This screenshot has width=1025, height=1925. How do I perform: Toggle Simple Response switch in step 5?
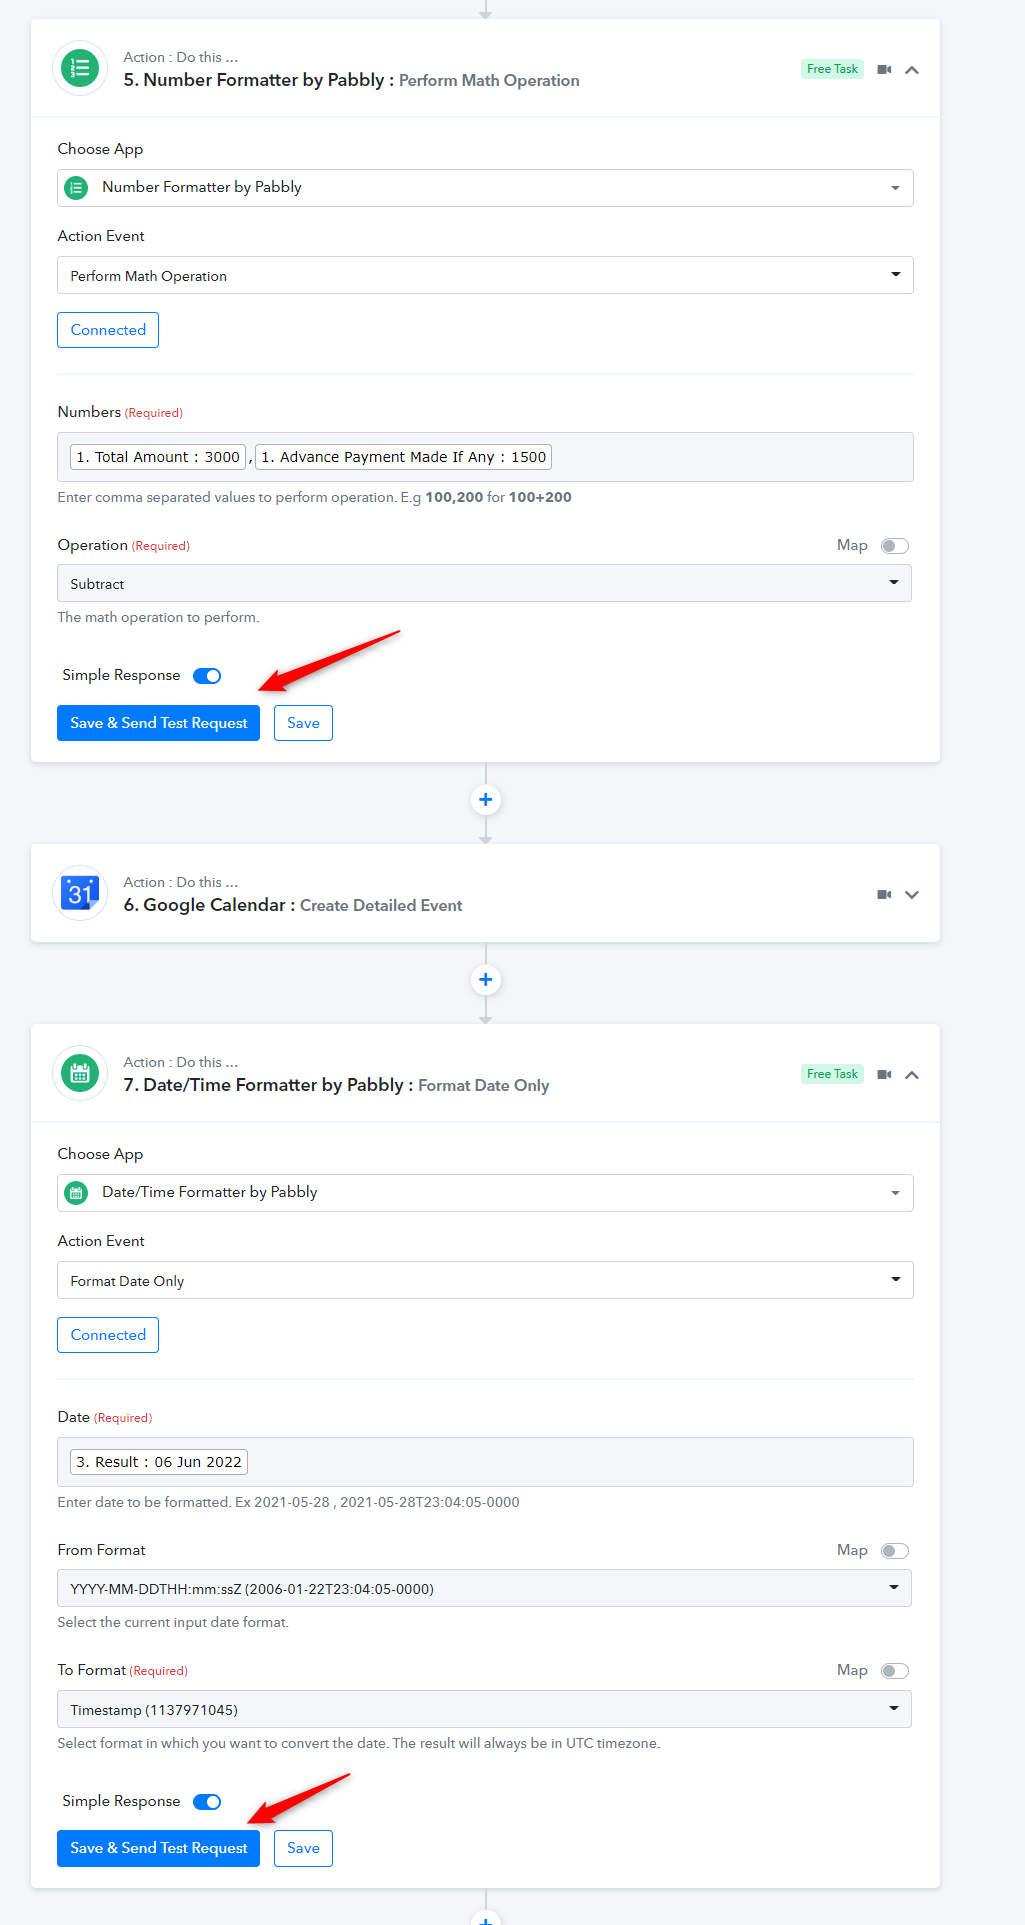tap(207, 676)
